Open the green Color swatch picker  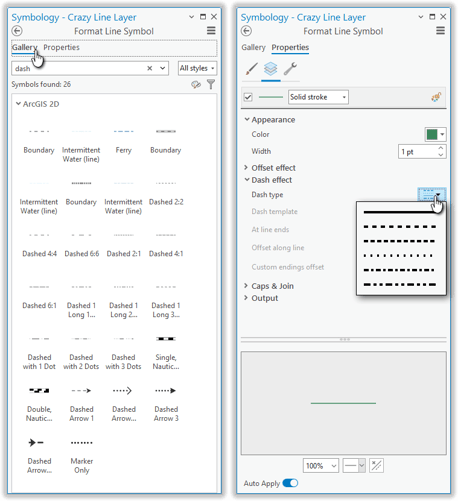click(435, 134)
